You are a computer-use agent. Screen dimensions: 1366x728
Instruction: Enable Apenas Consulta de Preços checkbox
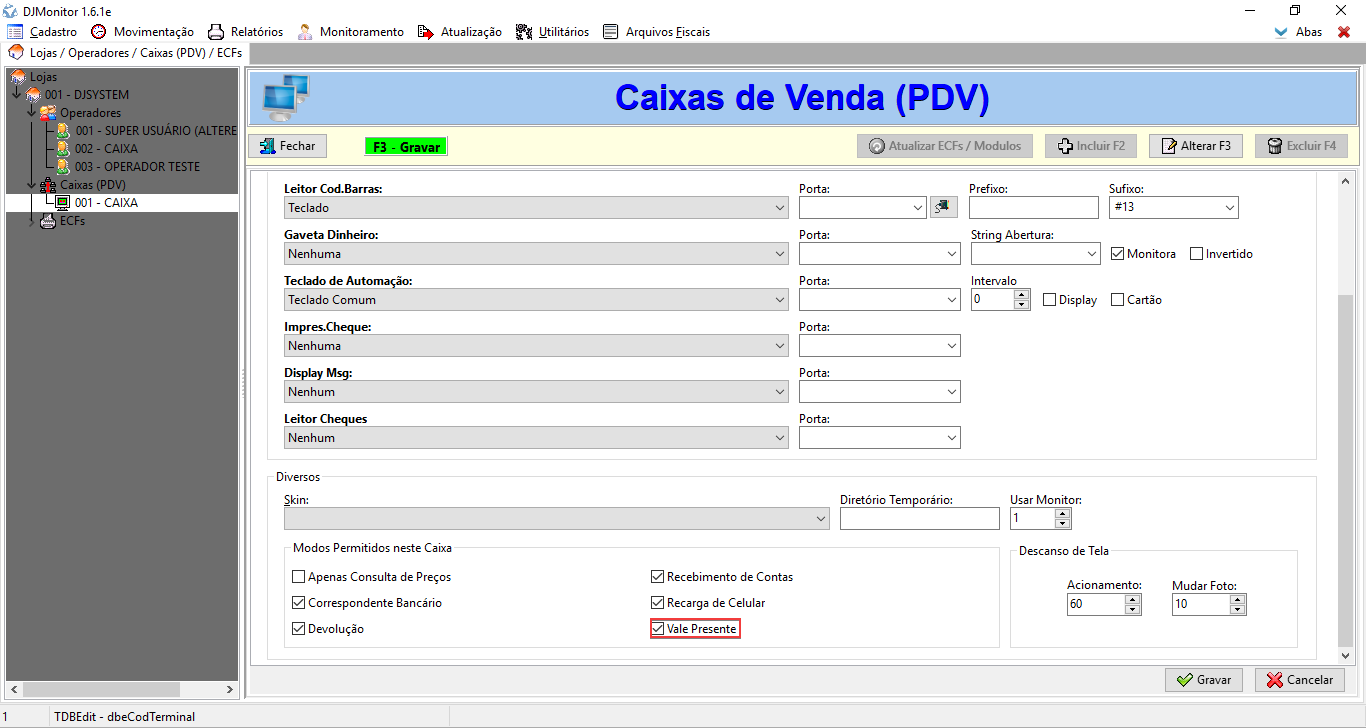coord(299,577)
